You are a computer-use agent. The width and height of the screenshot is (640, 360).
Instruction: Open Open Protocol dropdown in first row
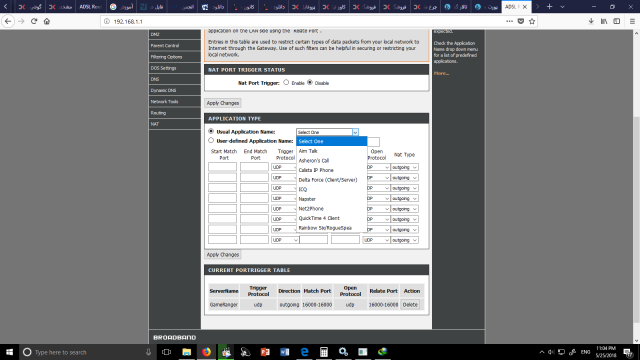[378, 167]
